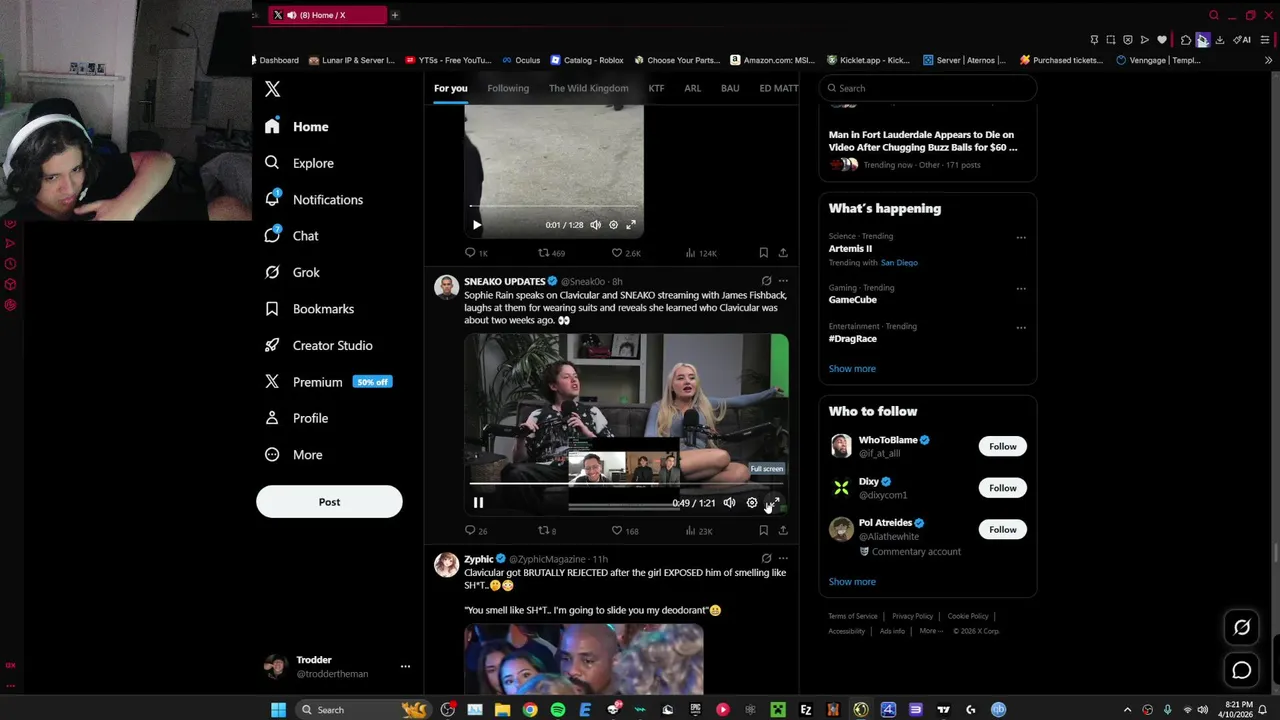Share the top post

(783, 253)
